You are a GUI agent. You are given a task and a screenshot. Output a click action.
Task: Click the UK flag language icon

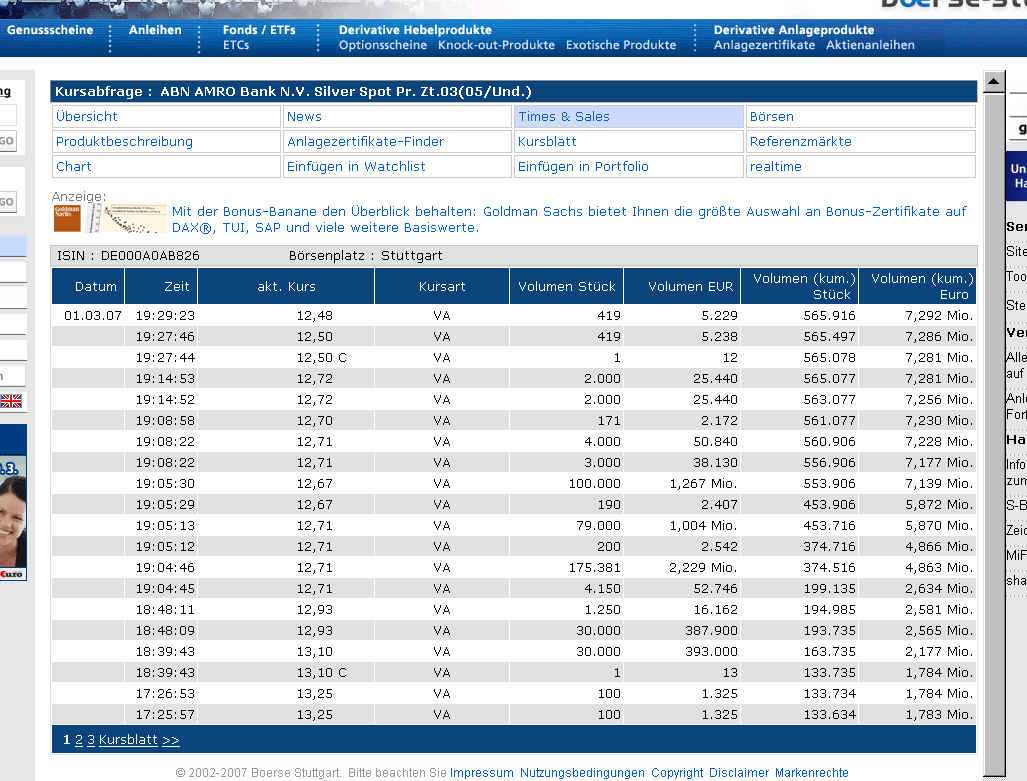coord(11,401)
